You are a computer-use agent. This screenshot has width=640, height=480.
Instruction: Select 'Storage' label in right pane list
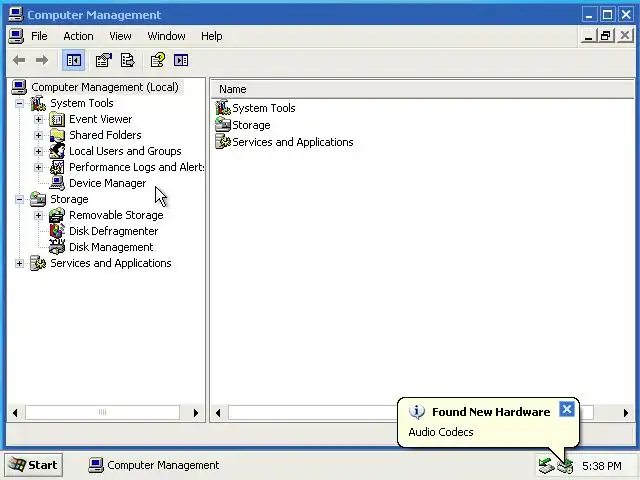(x=251, y=125)
